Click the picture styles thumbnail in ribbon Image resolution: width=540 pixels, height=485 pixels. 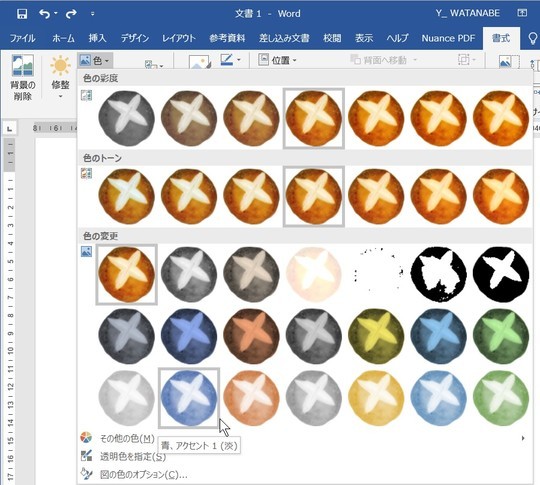click(x=199, y=62)
